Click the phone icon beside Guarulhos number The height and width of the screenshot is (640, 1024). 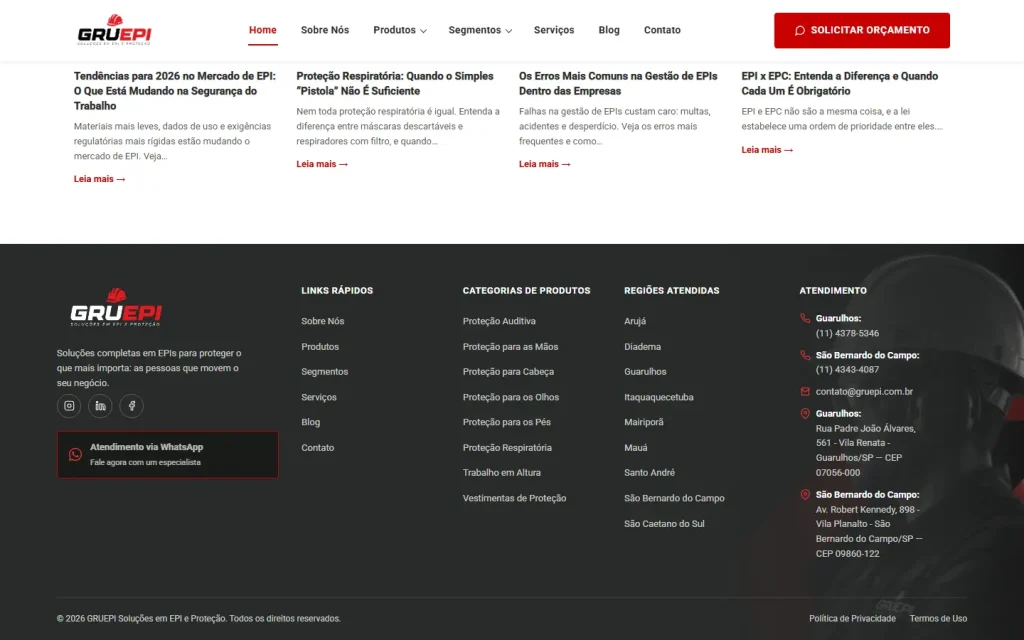point(805,318)
